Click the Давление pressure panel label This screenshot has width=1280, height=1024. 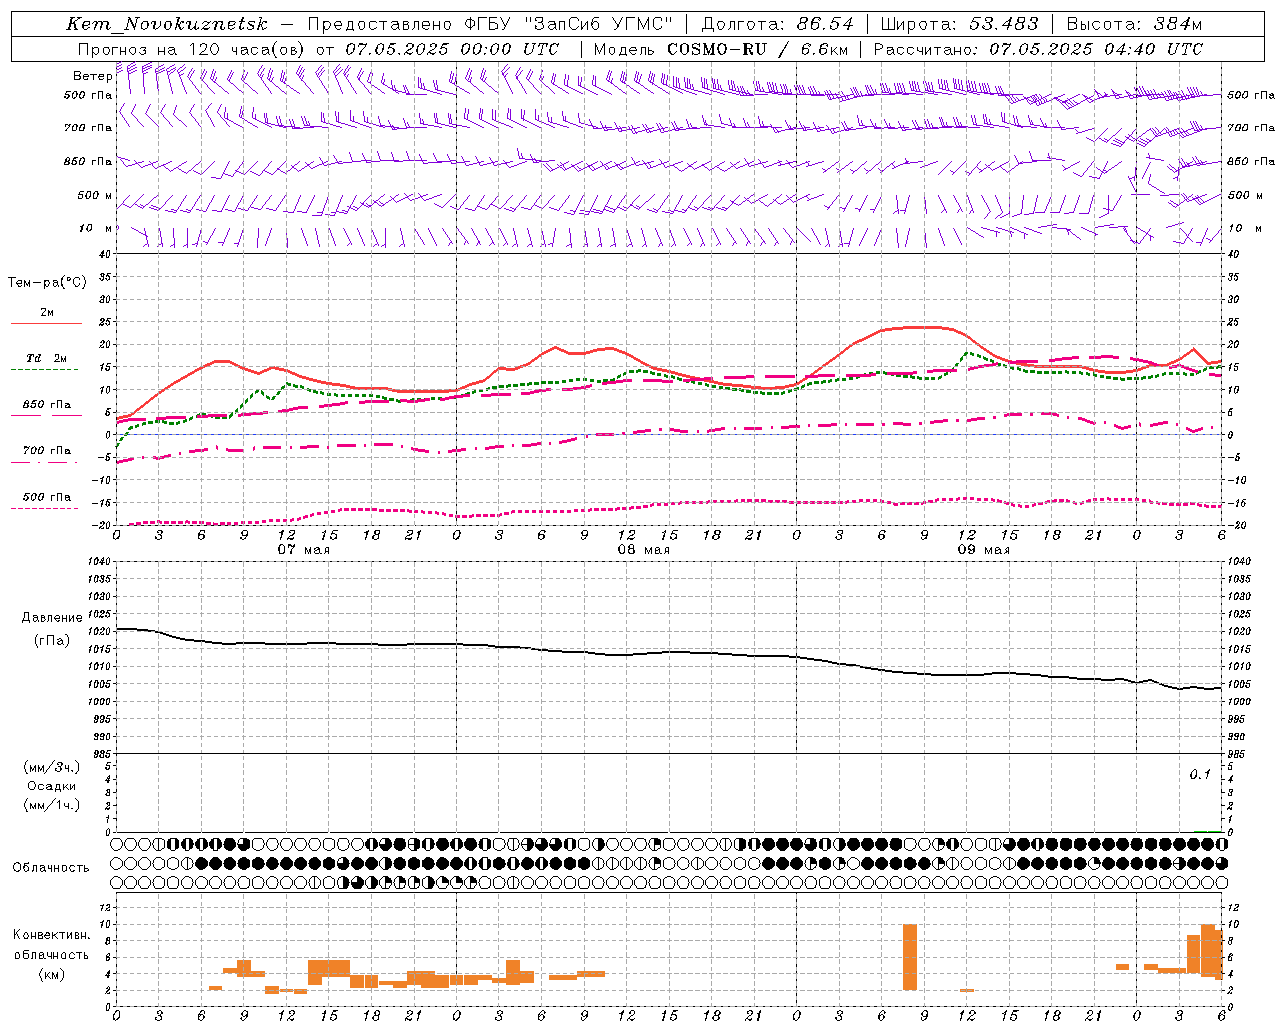[x=52, y=618]
